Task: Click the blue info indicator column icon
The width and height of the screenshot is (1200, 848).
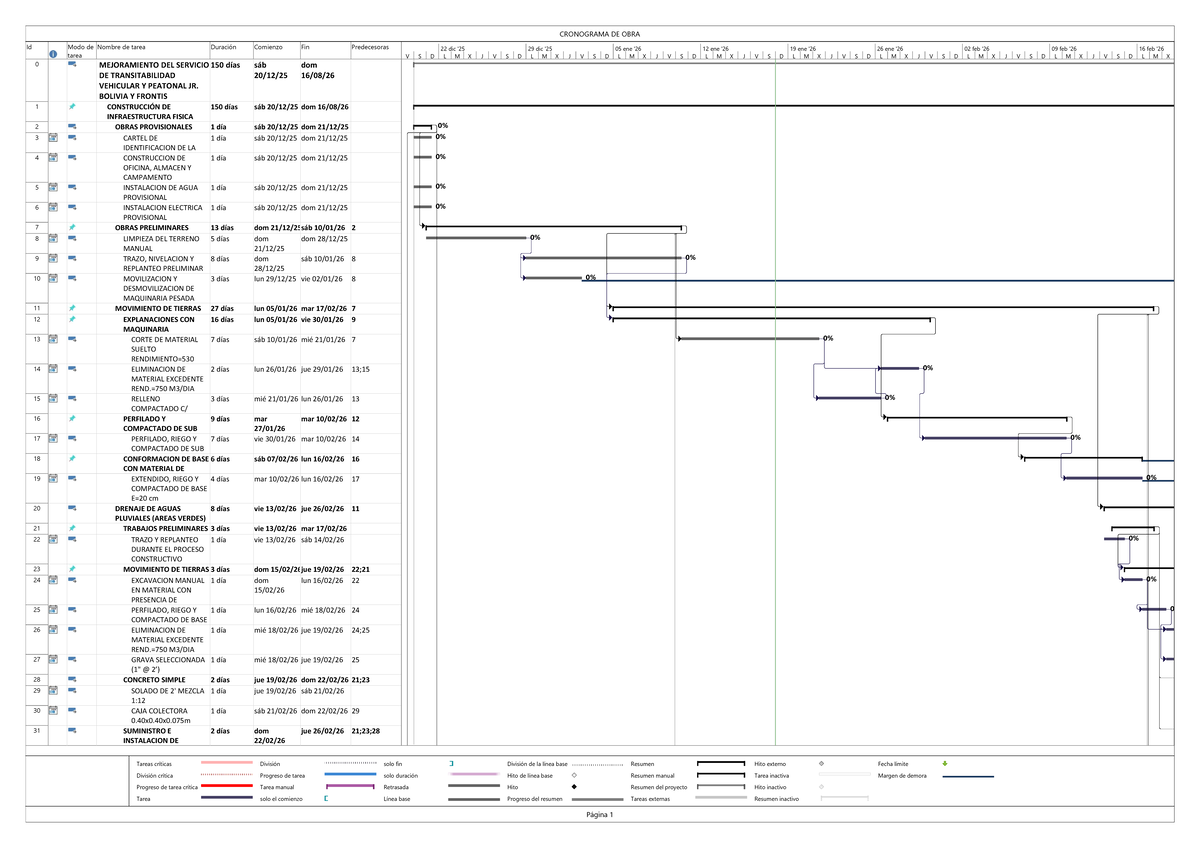Action: pyautogui.click(x=53, y=55)
